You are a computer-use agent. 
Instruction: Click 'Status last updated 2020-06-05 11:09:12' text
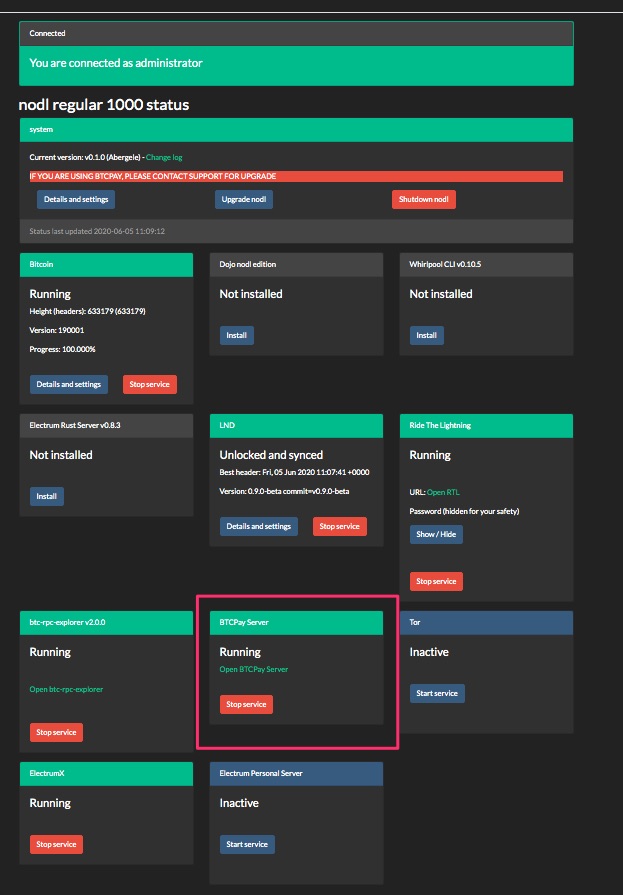pos(97,231)
